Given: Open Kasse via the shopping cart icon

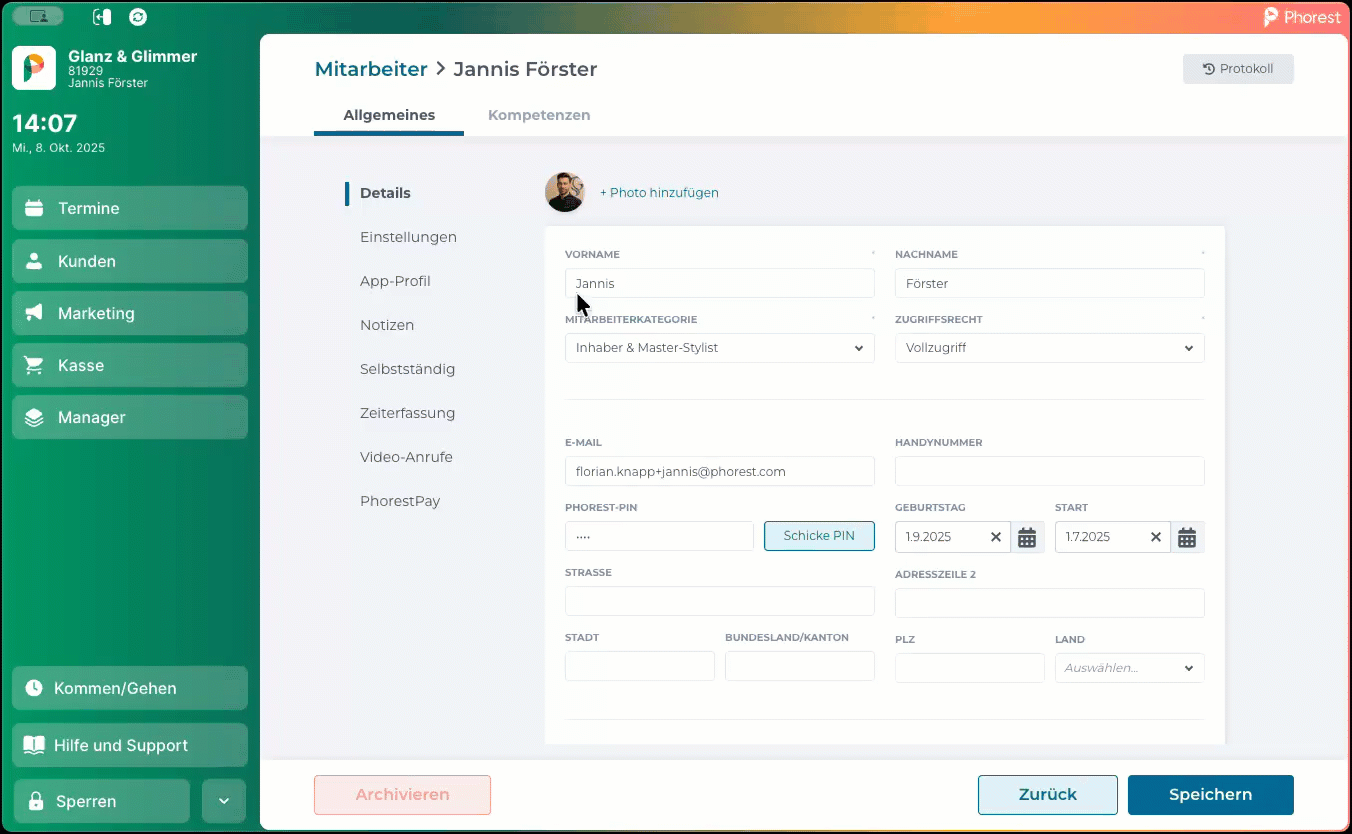Looking at the screenshot, I should click(34, 365).
